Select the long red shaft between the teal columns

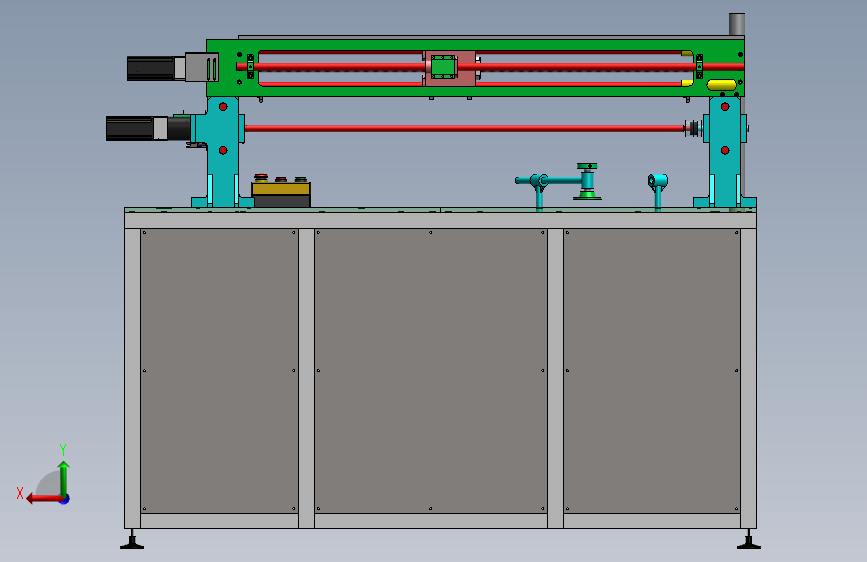pyautogui.click(x=464, y=128)
